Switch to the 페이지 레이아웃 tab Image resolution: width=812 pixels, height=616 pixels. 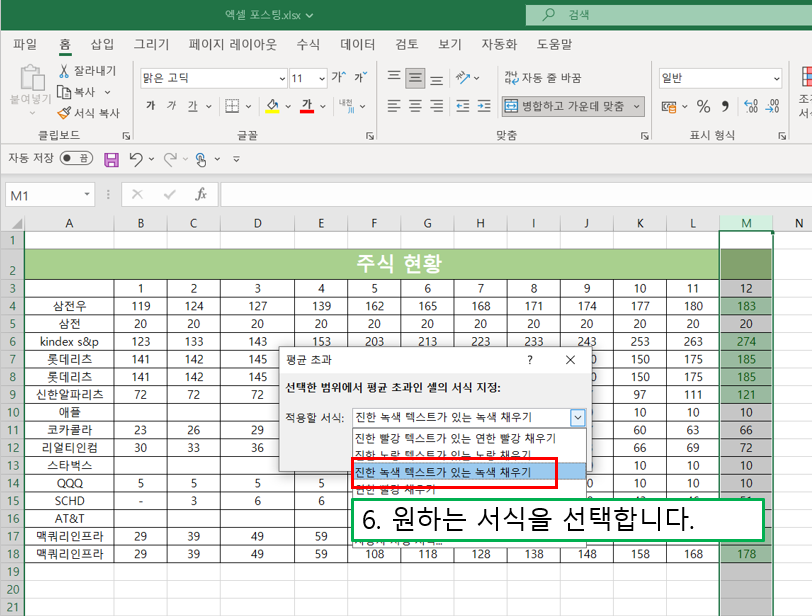233,45
